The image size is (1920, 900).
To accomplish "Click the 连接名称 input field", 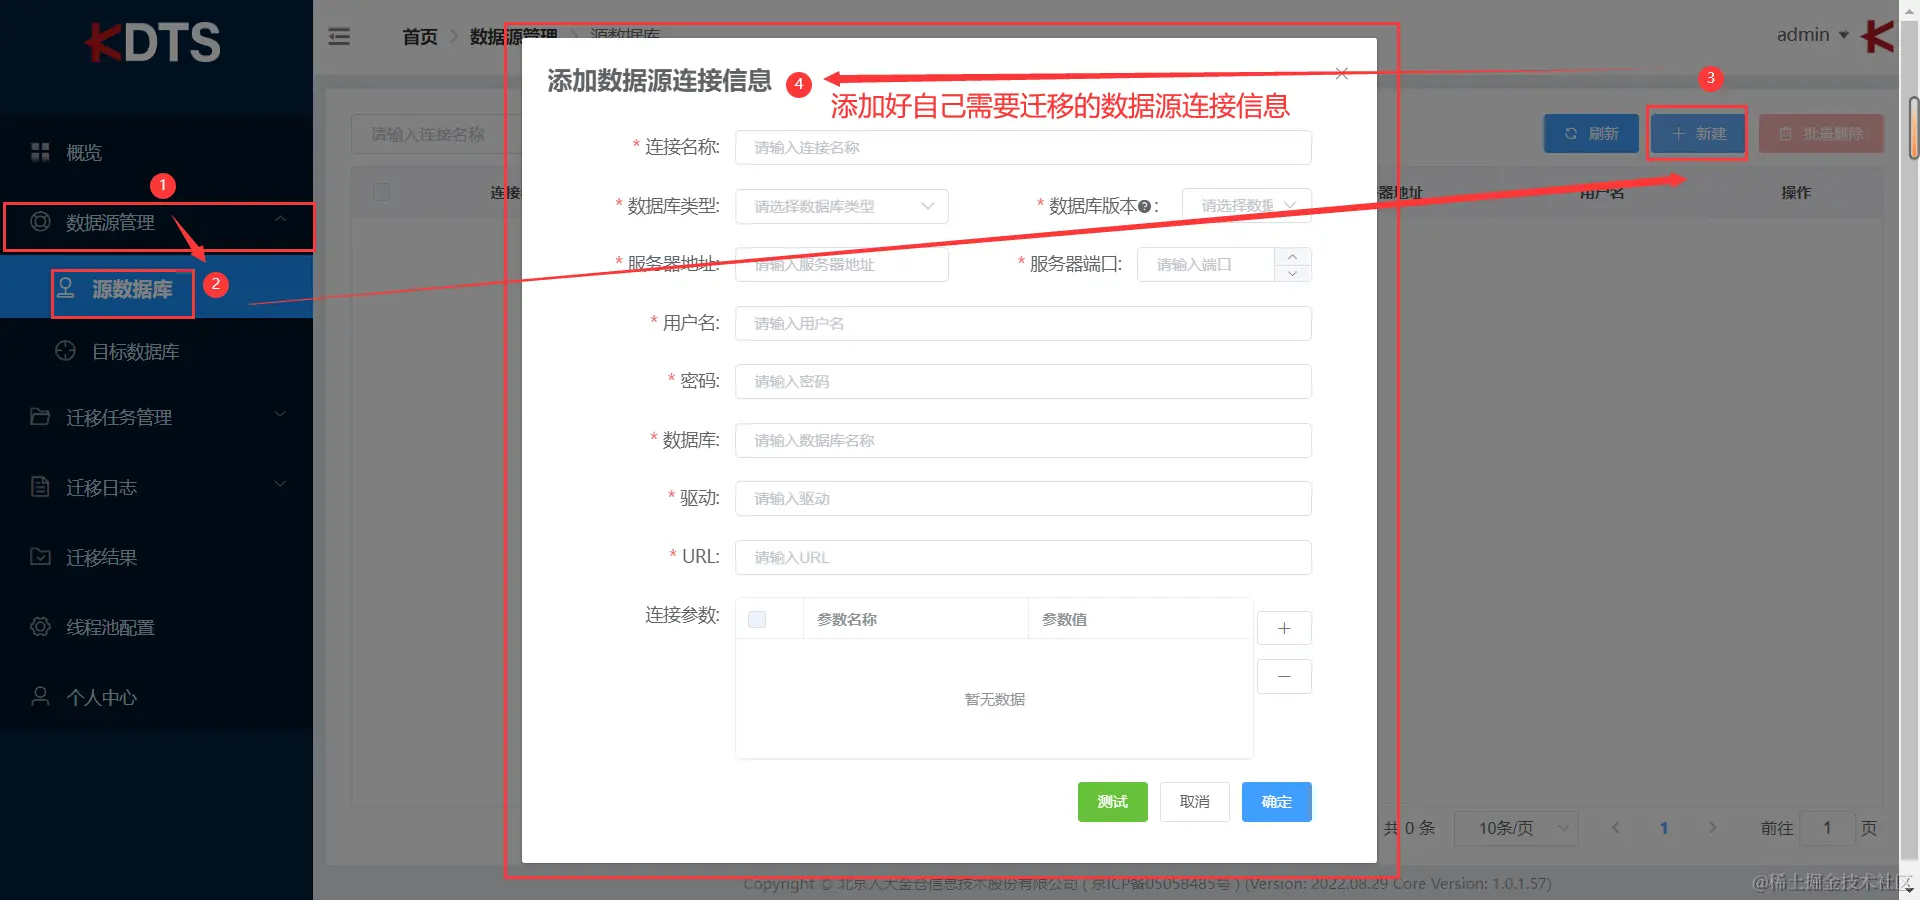I will 1023,147.
